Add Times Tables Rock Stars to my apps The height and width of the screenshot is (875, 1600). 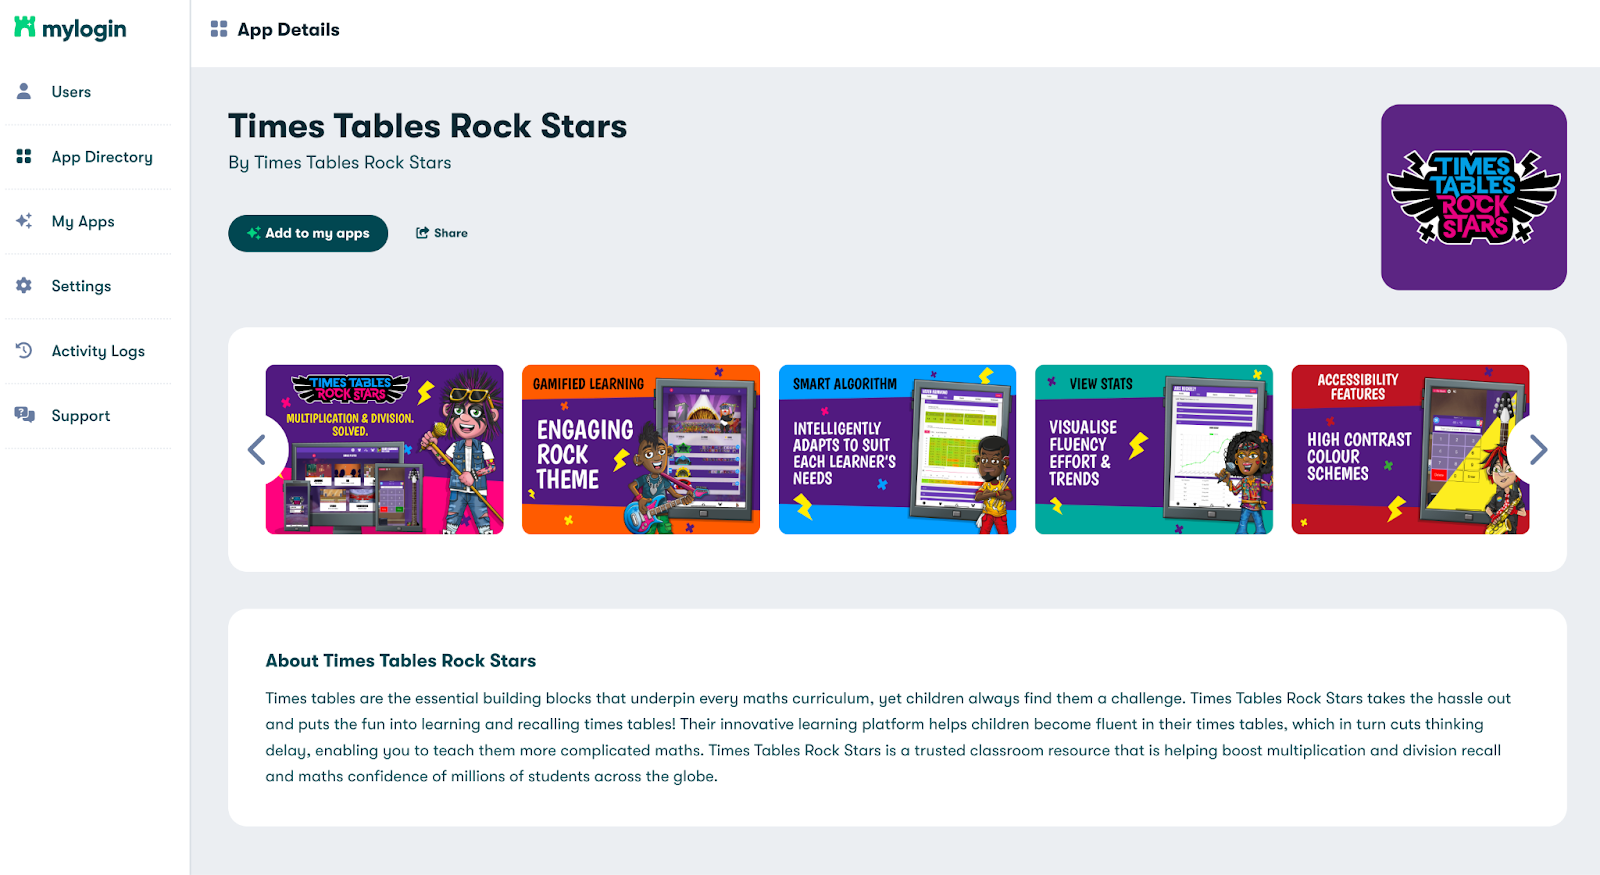pos(308,233)
